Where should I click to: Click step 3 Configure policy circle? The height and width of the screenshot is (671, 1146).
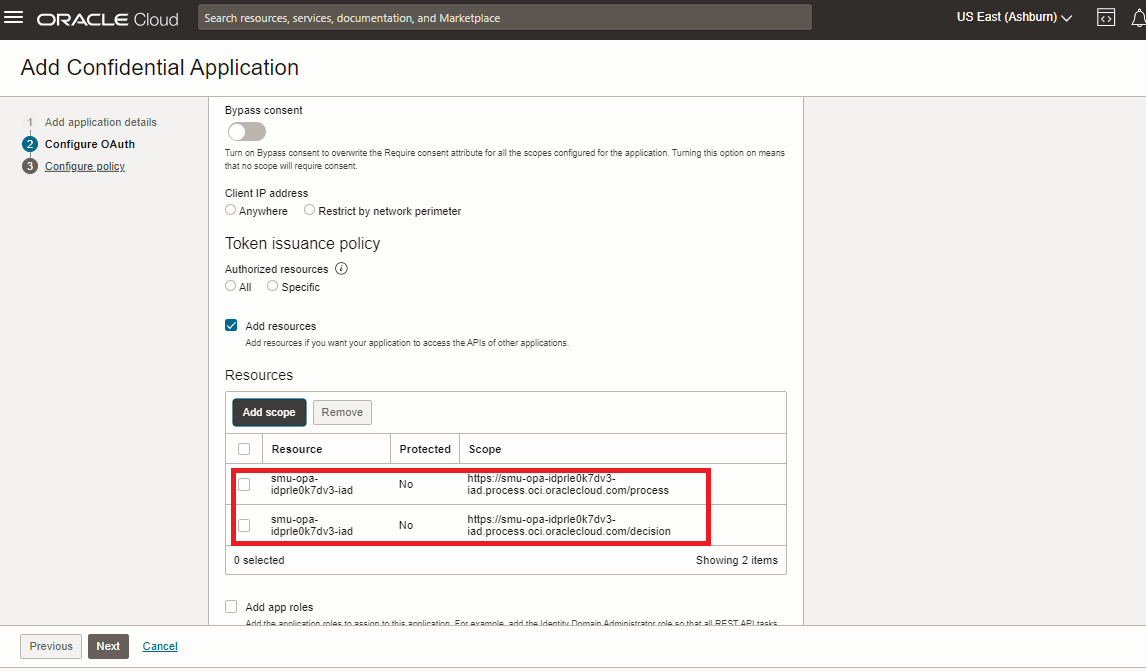point(30,166)
